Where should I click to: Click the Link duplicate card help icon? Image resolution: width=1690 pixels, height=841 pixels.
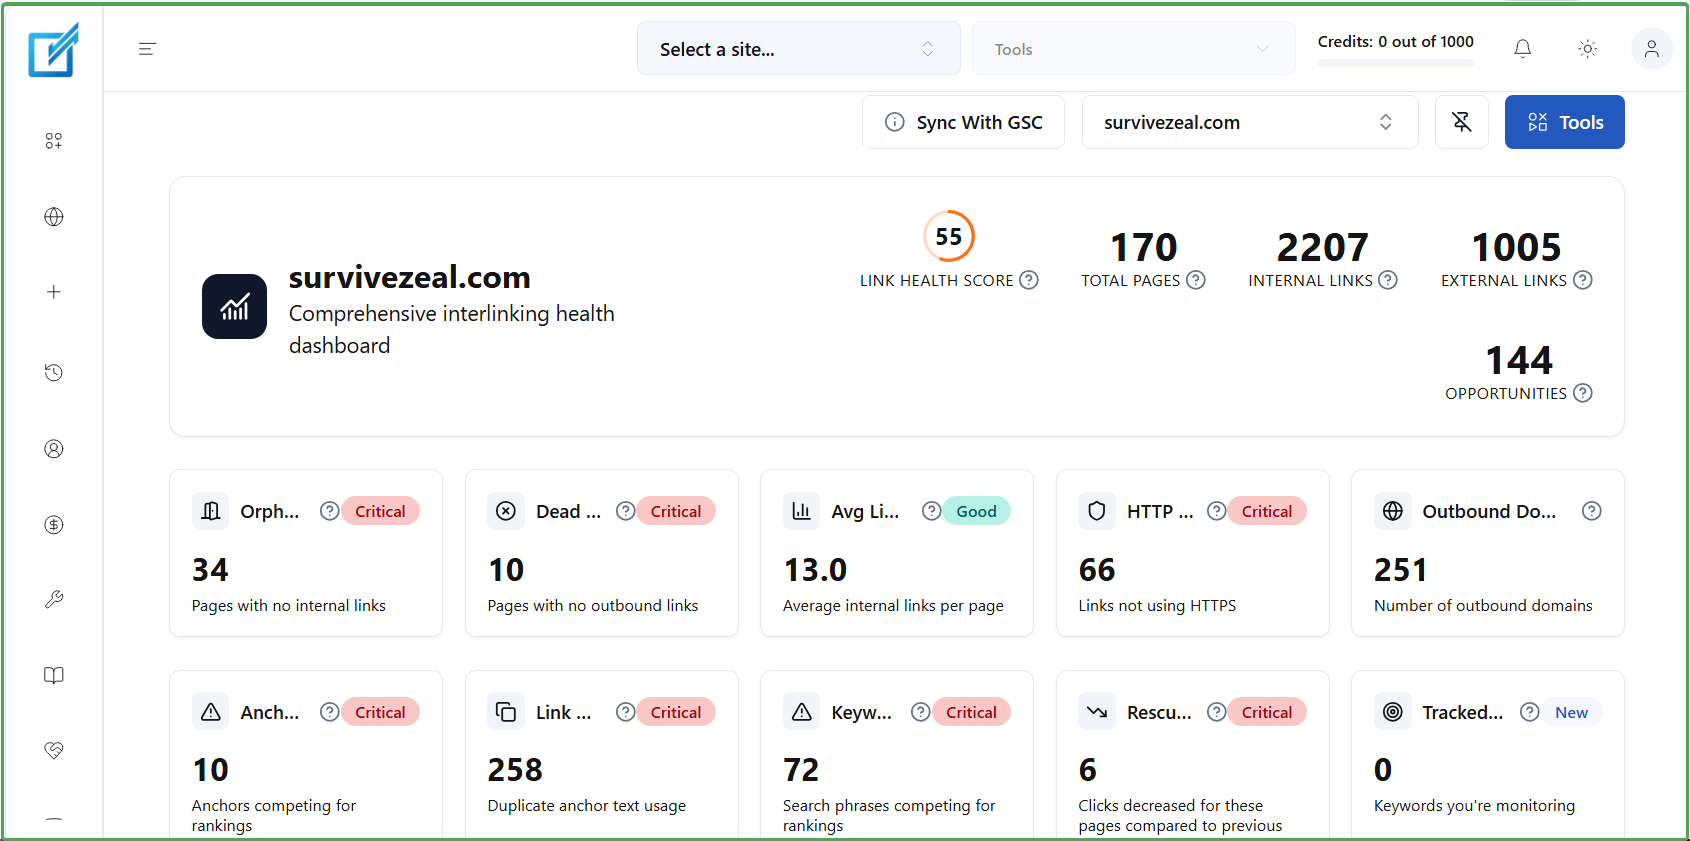(626, 712)
